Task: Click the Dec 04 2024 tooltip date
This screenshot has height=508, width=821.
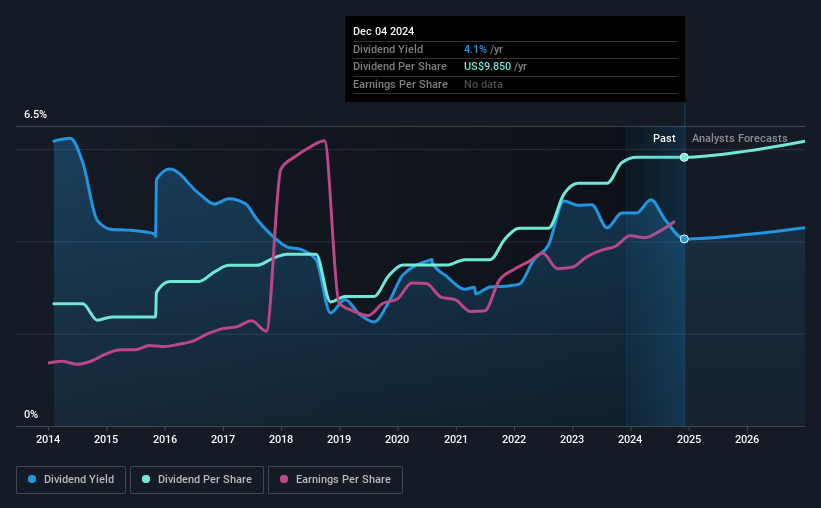Action: tap(383, 31)
